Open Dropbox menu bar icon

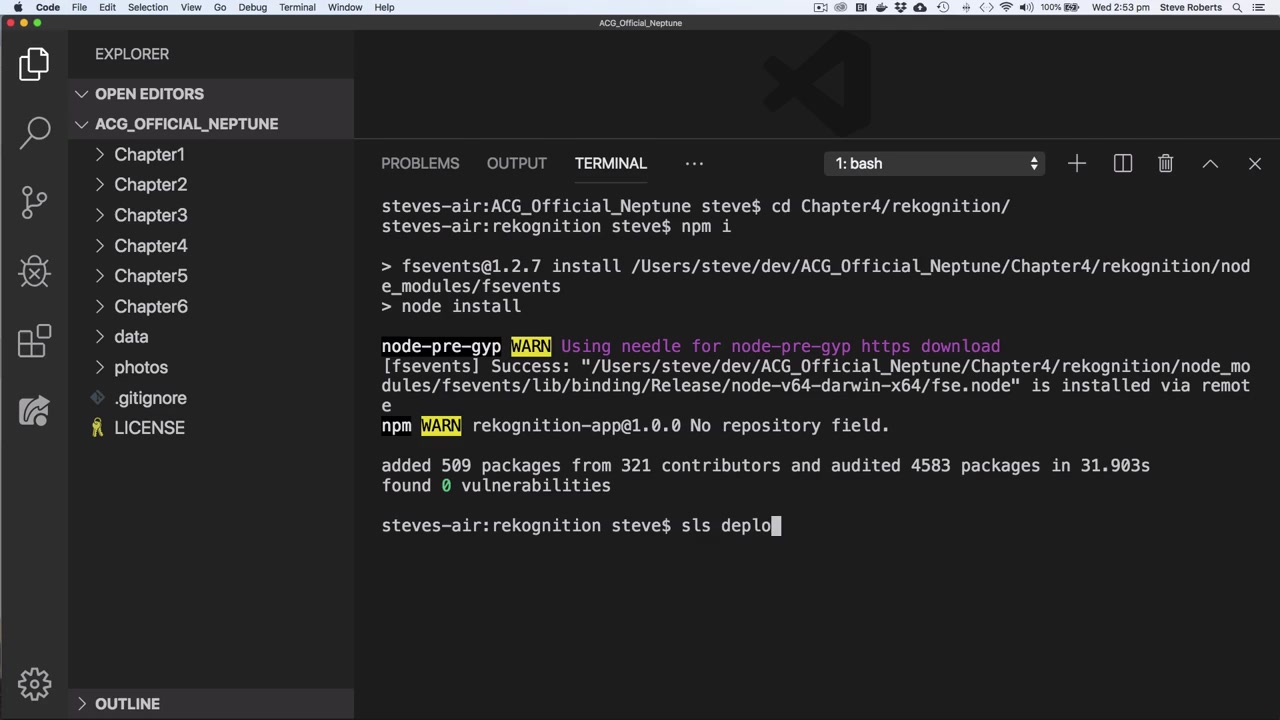pos(902,7)
